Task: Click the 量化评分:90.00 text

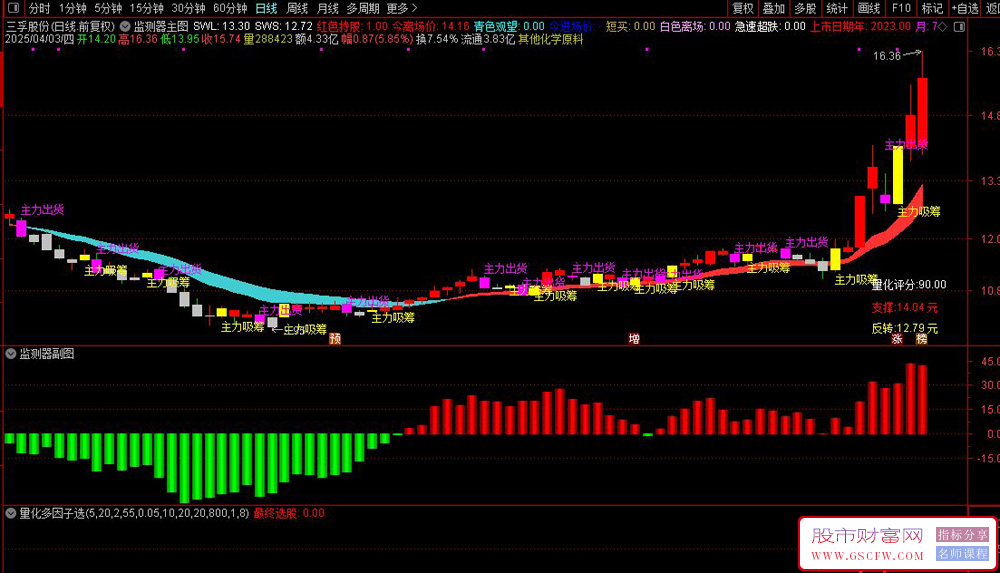Action: point(909,285)
